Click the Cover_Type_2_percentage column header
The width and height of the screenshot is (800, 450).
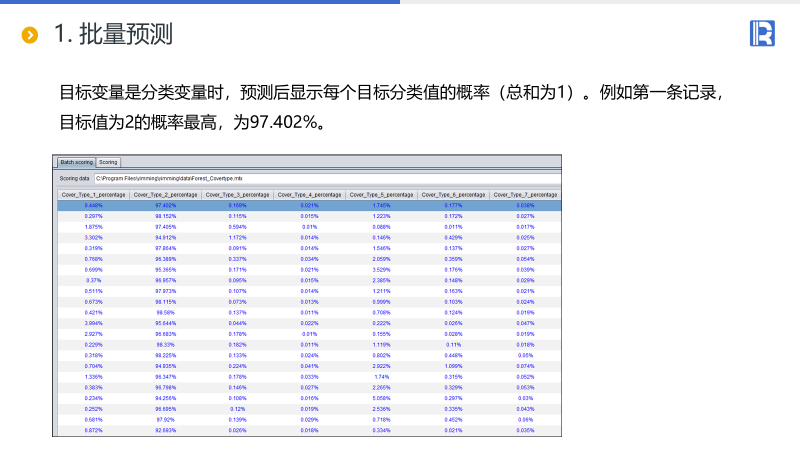point(165,194)
